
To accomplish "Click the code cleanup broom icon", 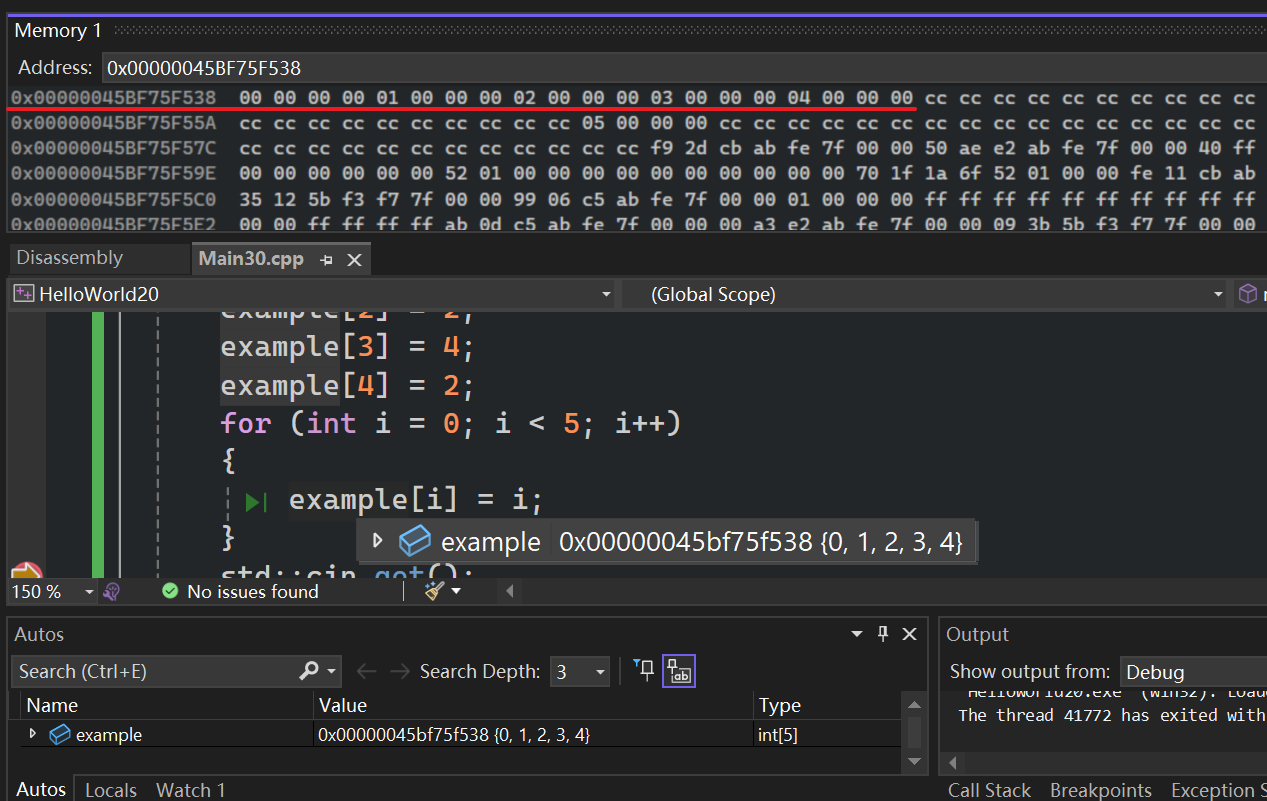I will 434,591.
